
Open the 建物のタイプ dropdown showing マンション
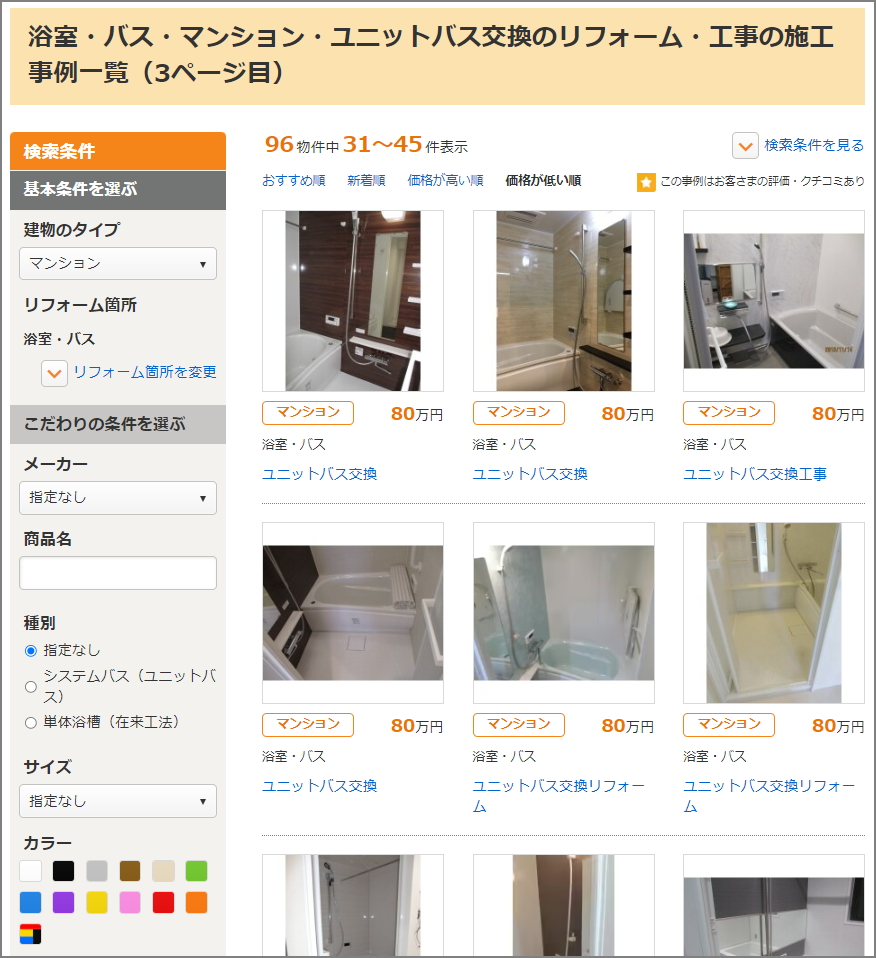(x=118, y=263)
